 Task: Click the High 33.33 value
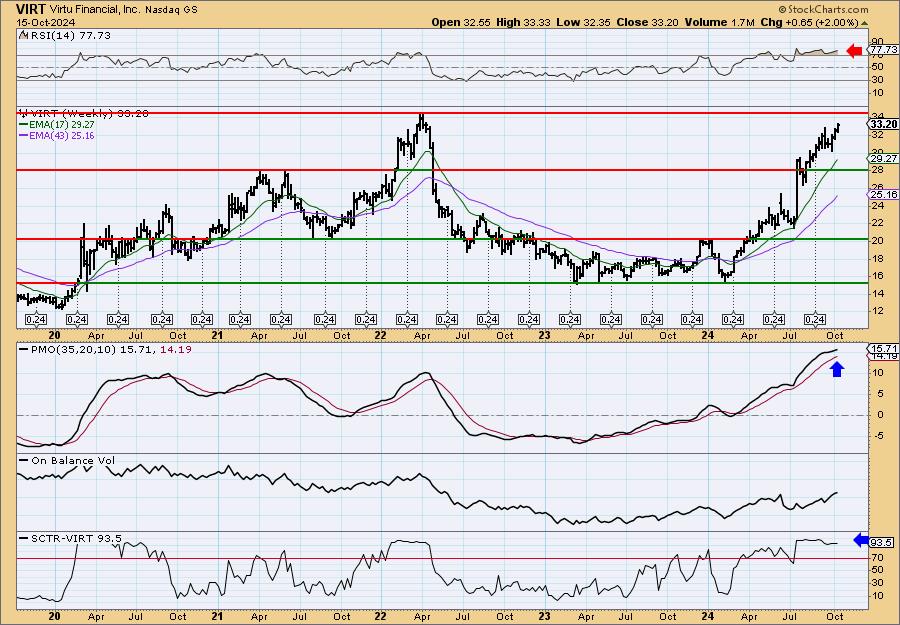pos(521,22)
